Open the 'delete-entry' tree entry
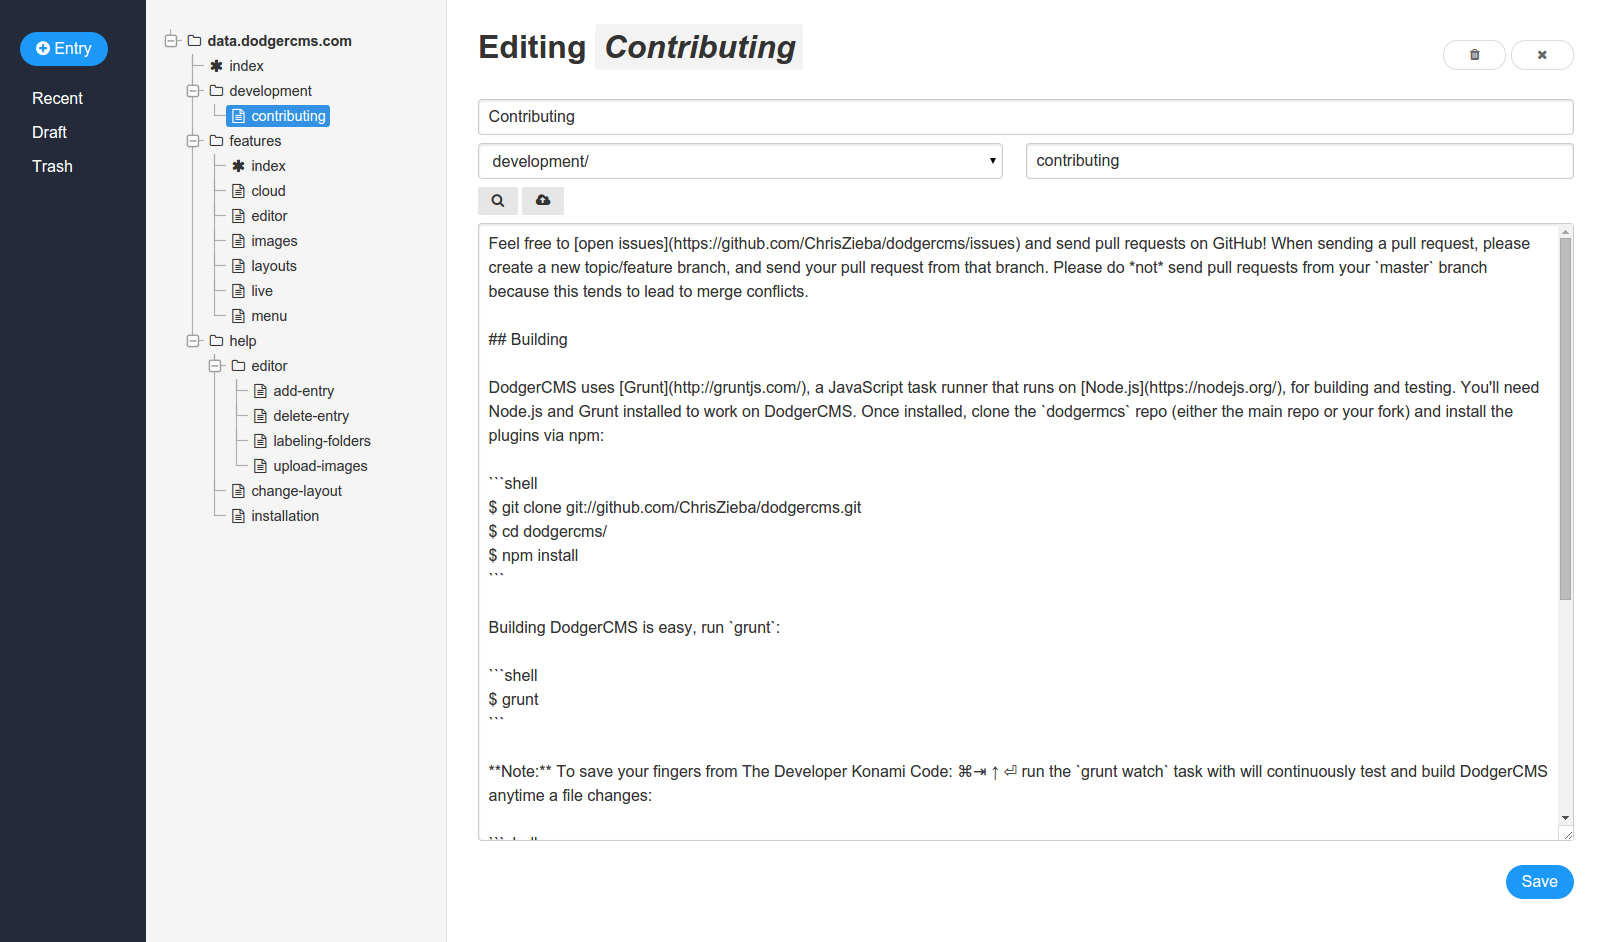Image resolution: width=1606 pixels, height=942 pixels. click(311, 416)
